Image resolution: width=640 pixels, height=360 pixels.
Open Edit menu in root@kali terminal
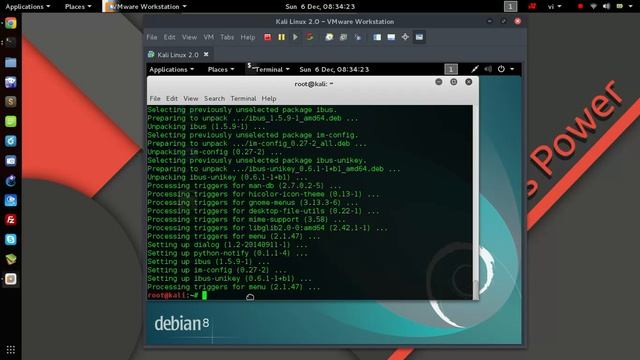(x=172, y=98)
